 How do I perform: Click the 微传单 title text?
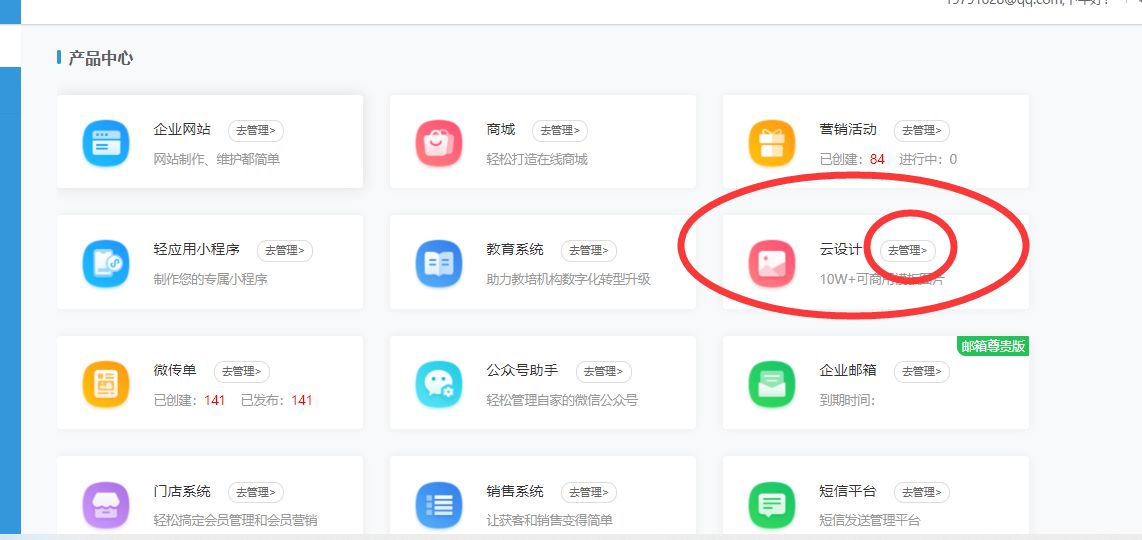coord(175,371)
